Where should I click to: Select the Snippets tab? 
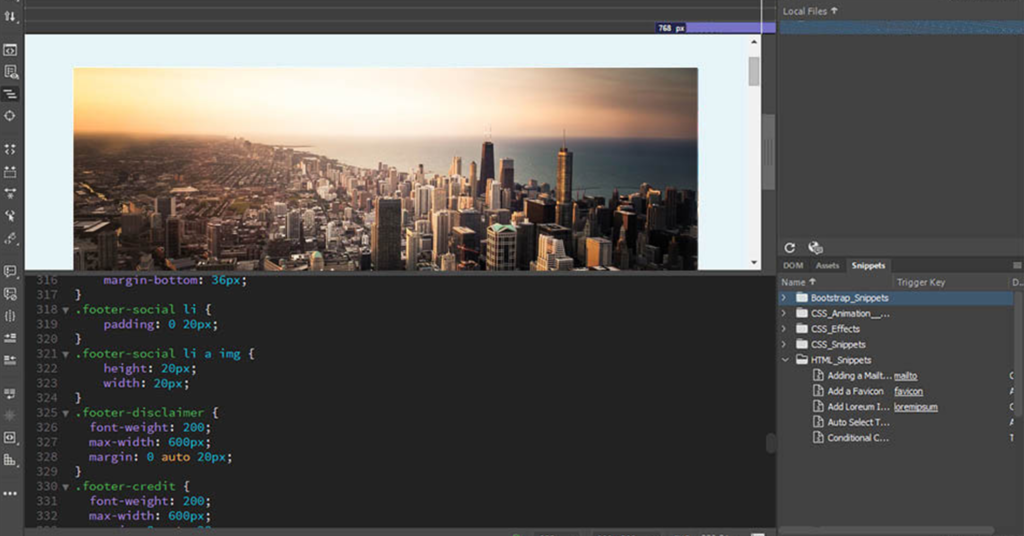[x=868, y=266]
